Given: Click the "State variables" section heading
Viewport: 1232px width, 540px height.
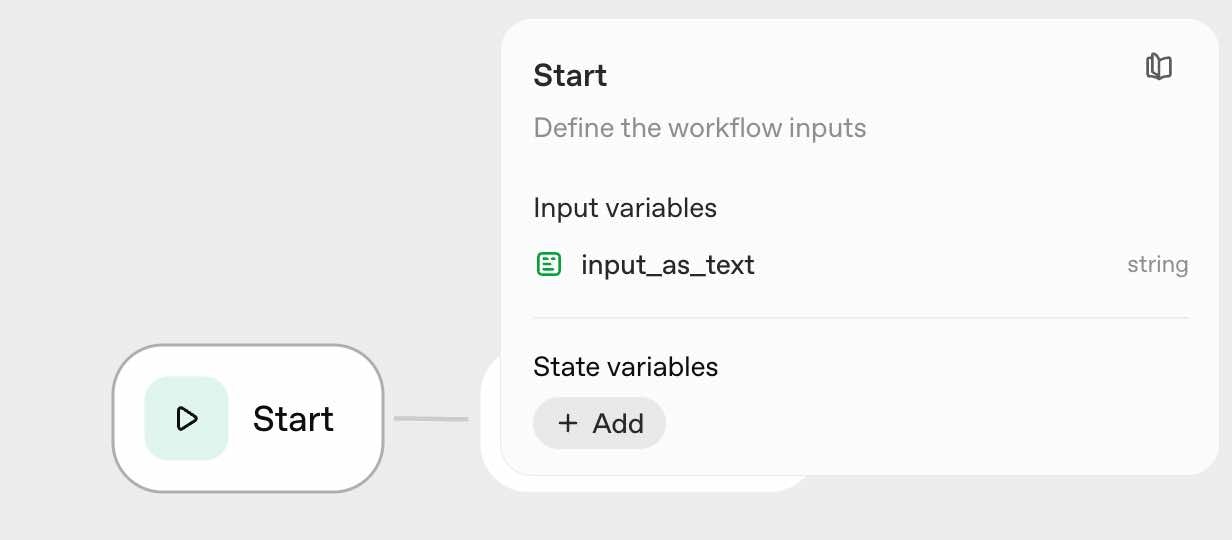Looking at the screenshot, I should click(x=626, y=367).
